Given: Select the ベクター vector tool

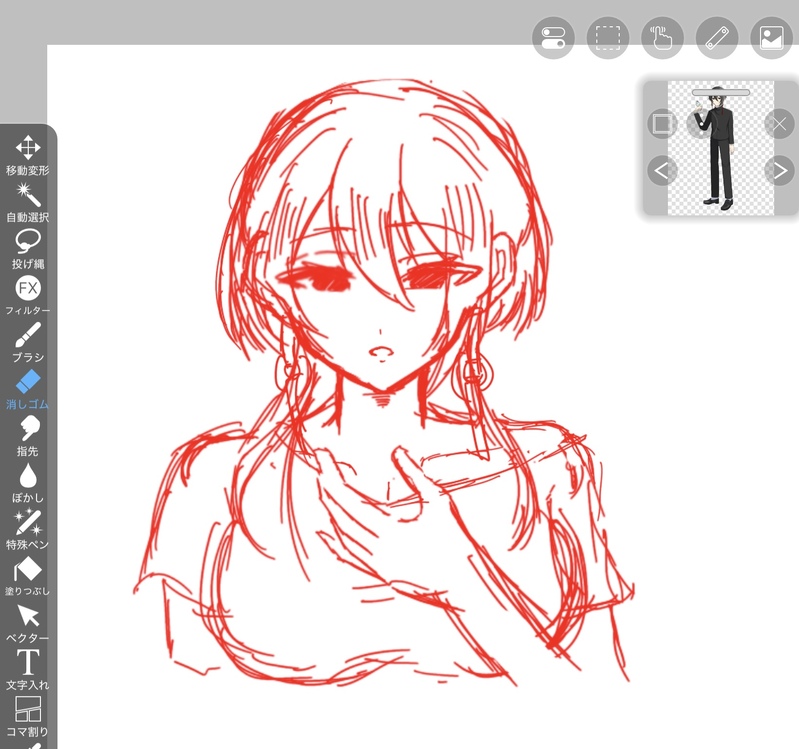Looking at the screenshot, I should click(28, 624).
